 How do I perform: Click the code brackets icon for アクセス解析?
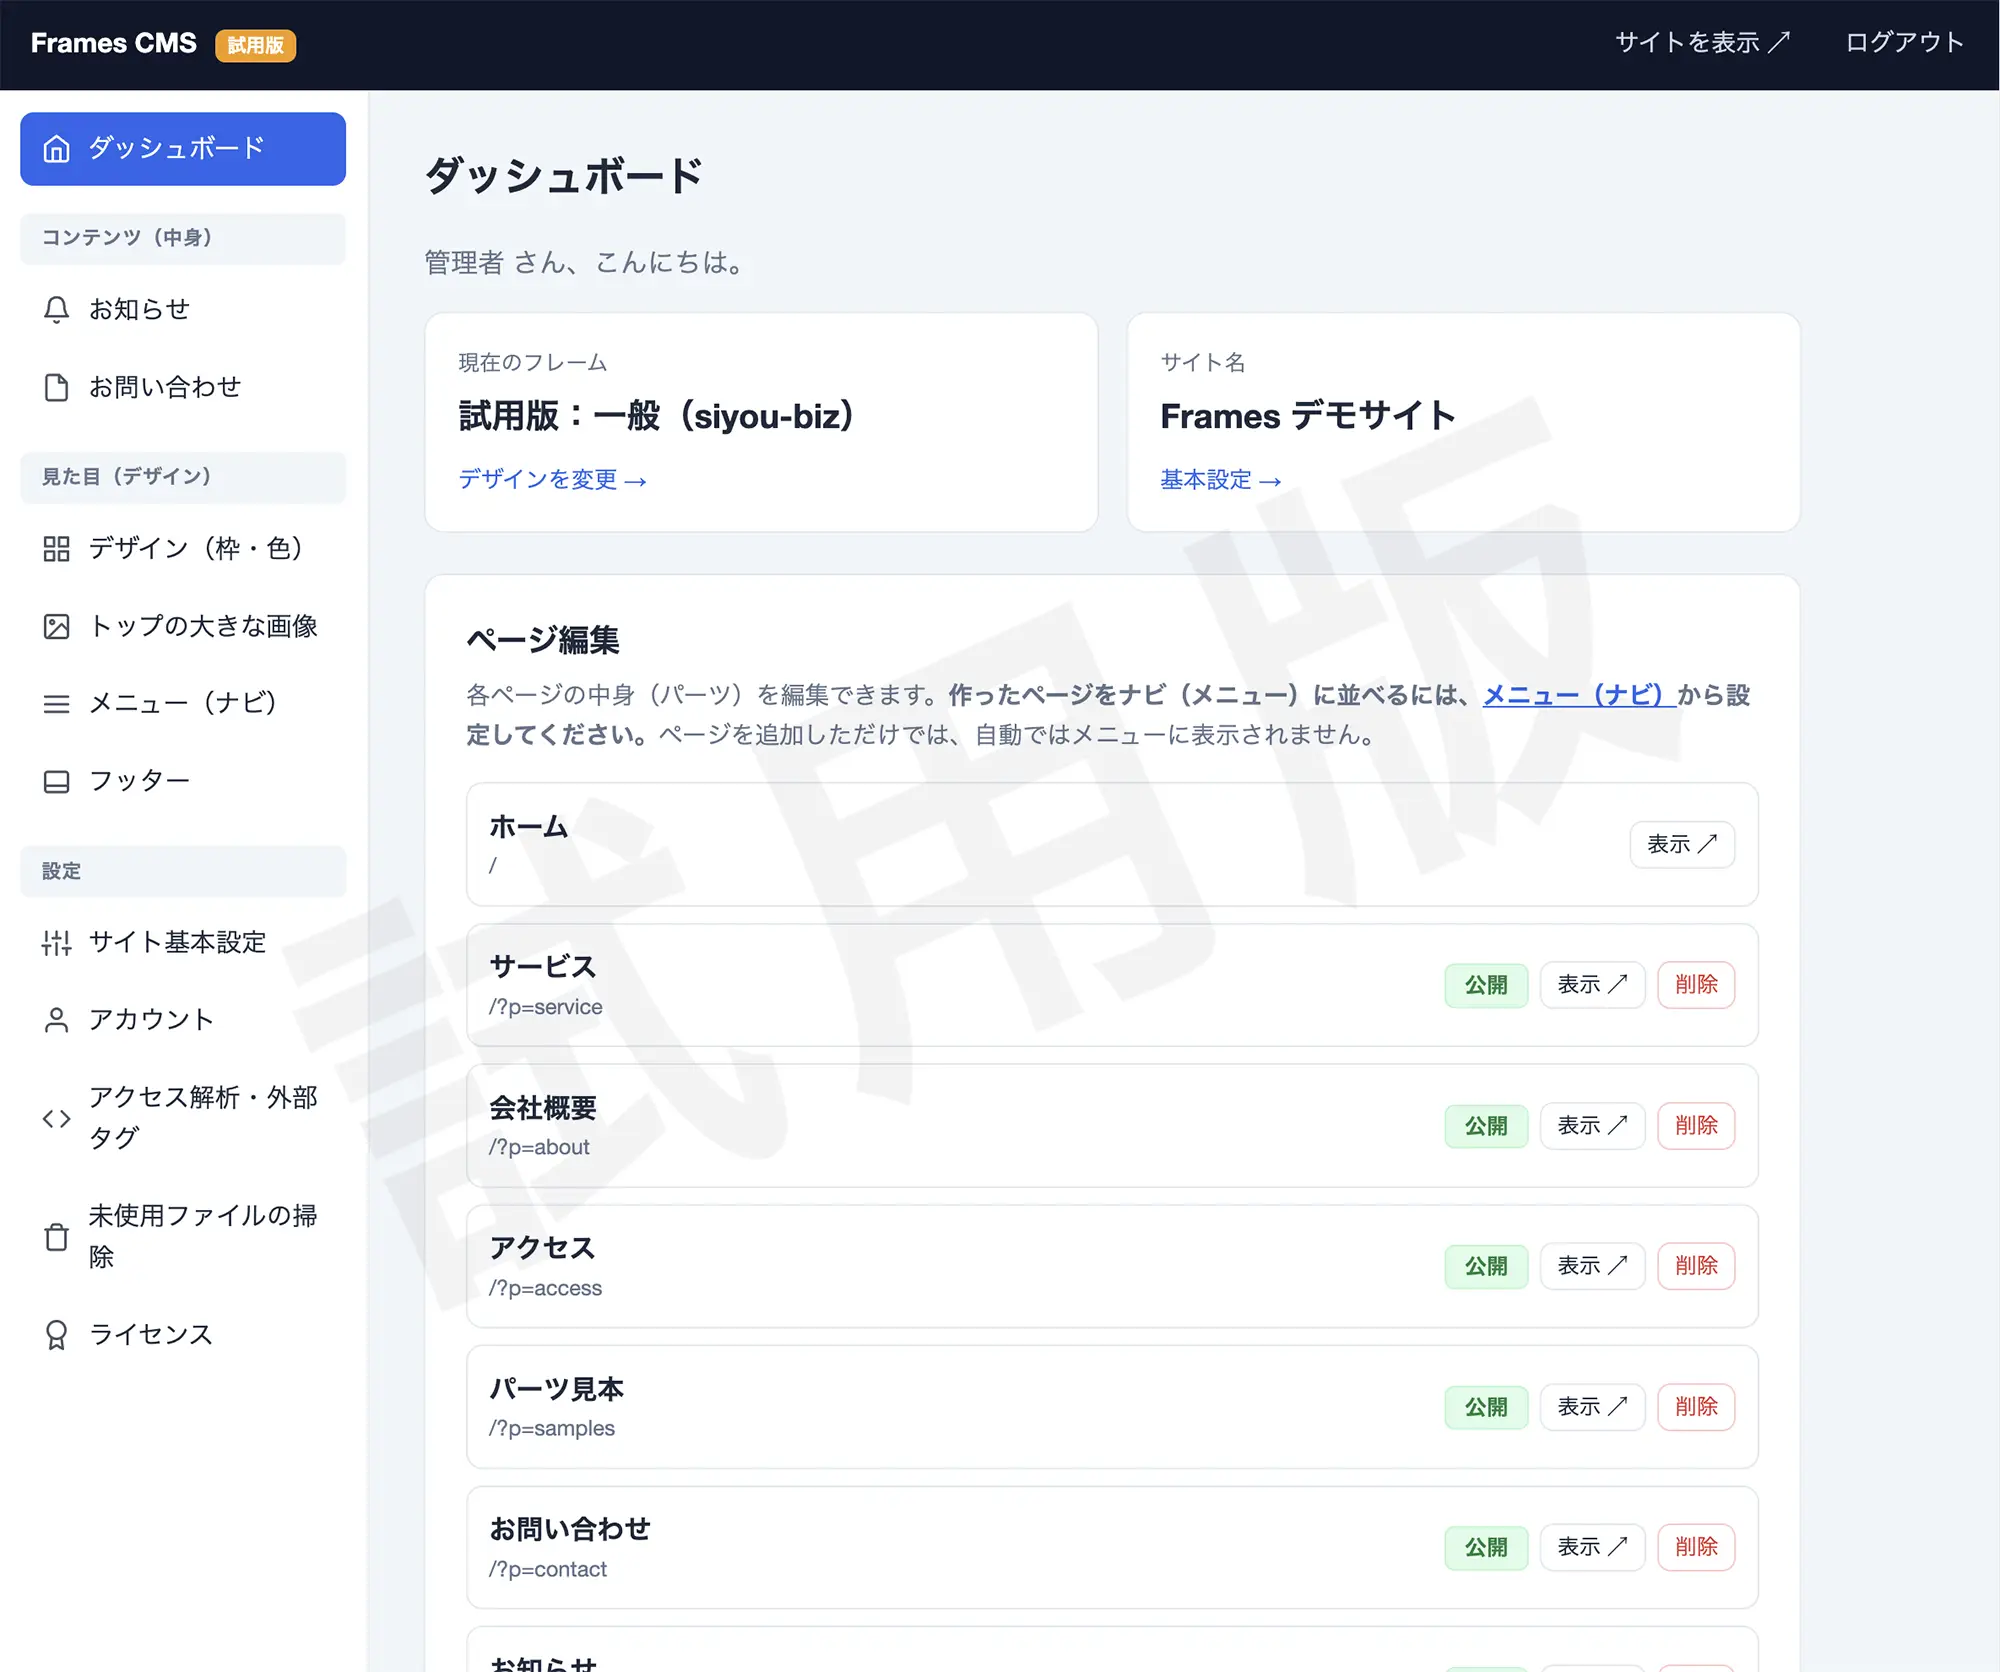(57, 1118)
